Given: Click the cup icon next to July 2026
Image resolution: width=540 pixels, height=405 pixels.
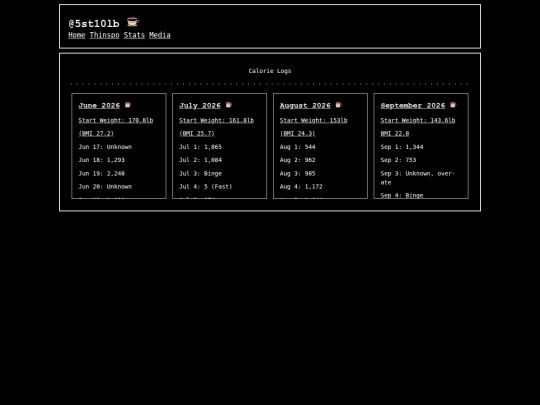Looking at the screenshot, I should 229,105.
